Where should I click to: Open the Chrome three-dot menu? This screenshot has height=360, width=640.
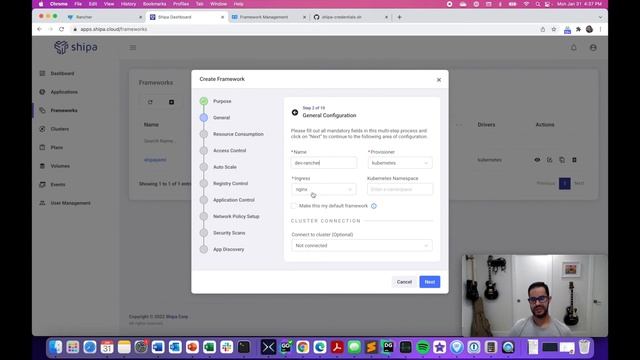600,29
